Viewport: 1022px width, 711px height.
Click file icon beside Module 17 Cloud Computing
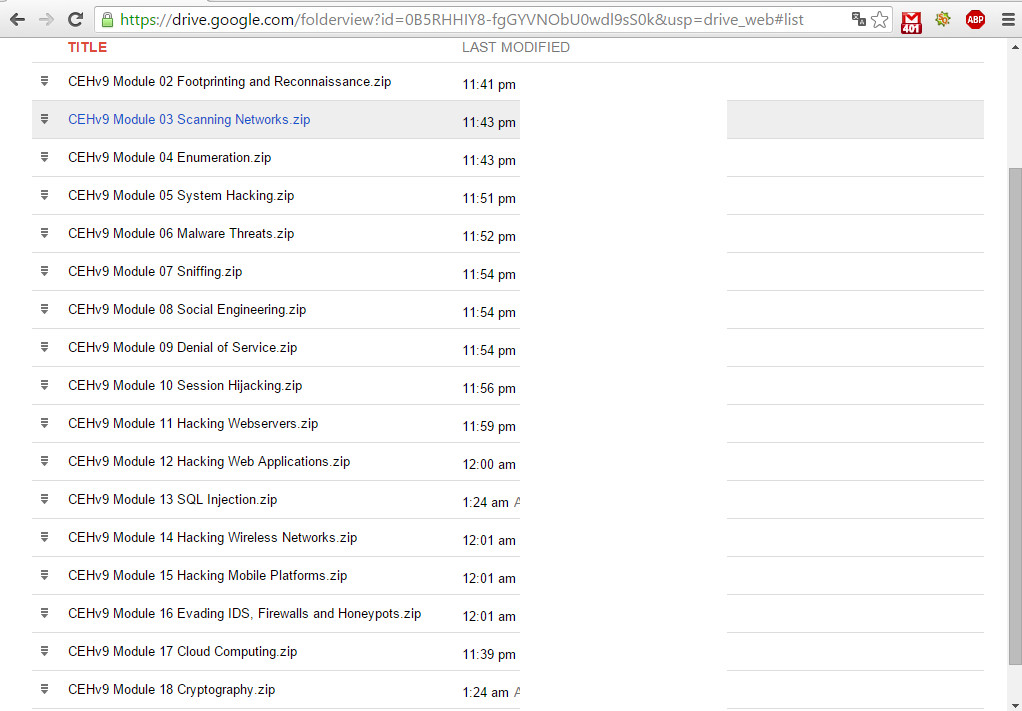pos(44,650)
